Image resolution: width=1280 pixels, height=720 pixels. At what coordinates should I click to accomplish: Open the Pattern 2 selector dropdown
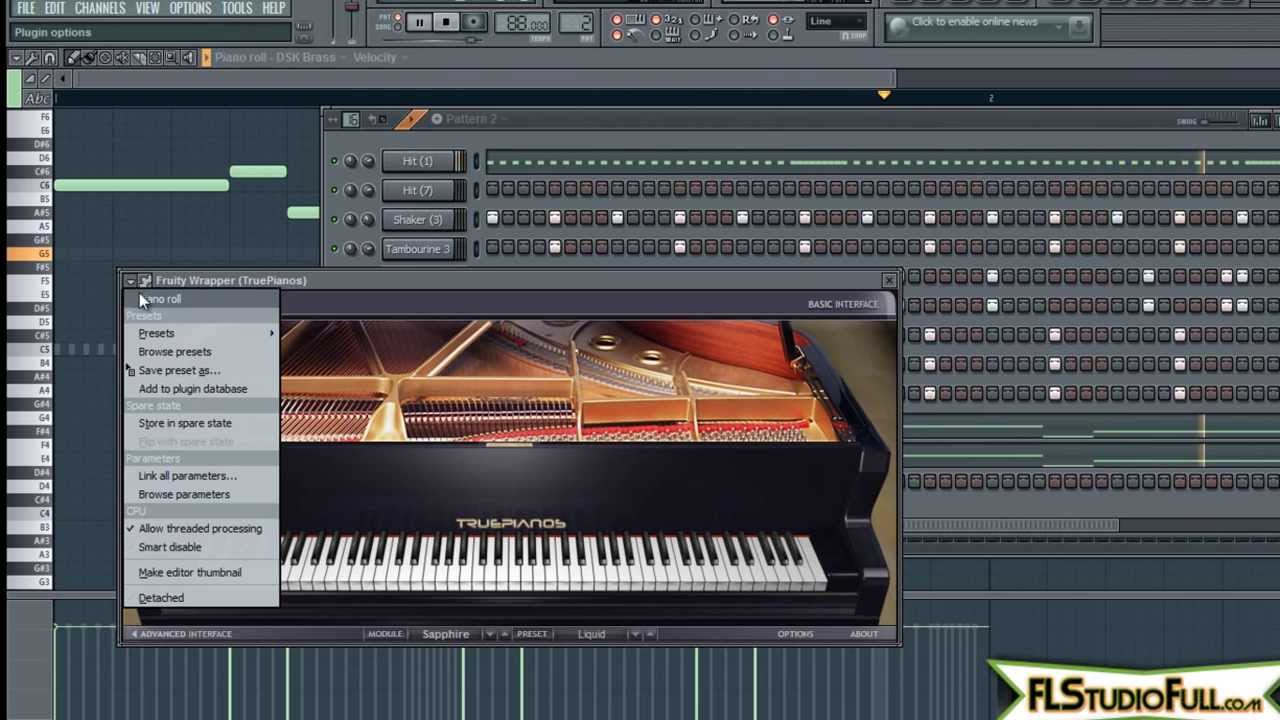pos(476,119)
